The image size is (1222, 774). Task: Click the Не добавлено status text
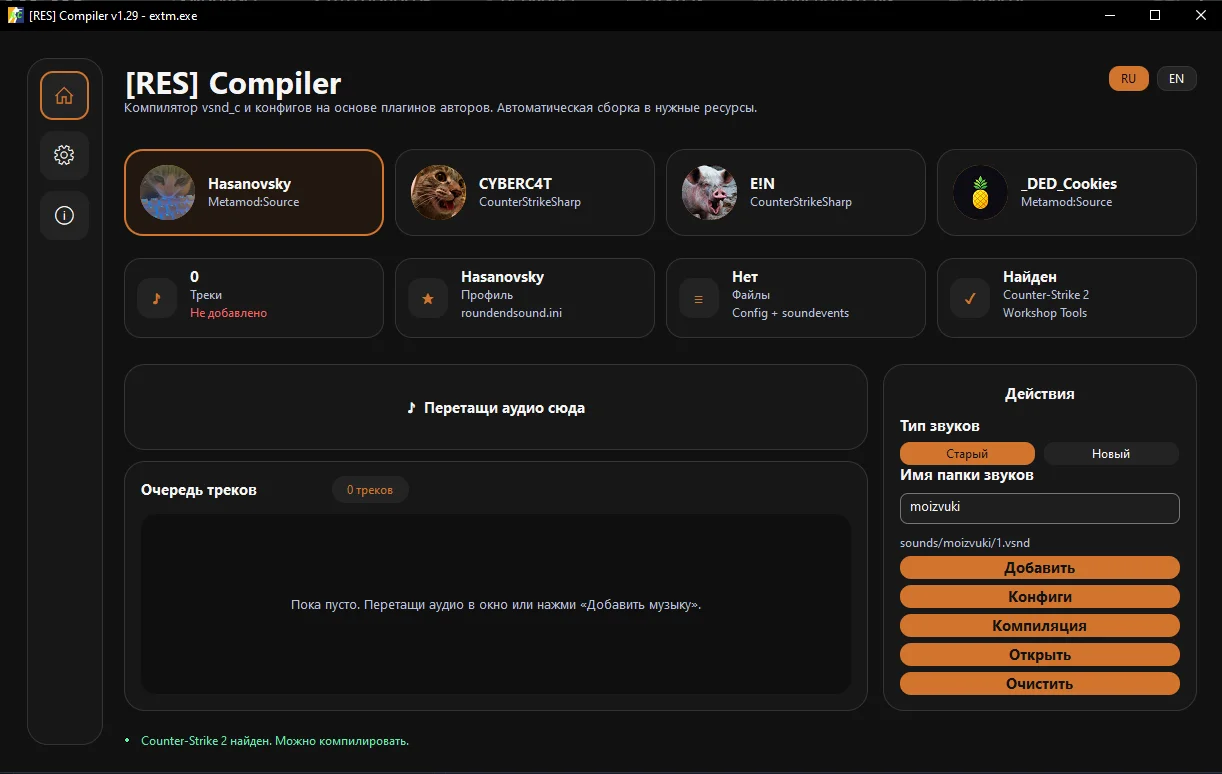(228, 313)
